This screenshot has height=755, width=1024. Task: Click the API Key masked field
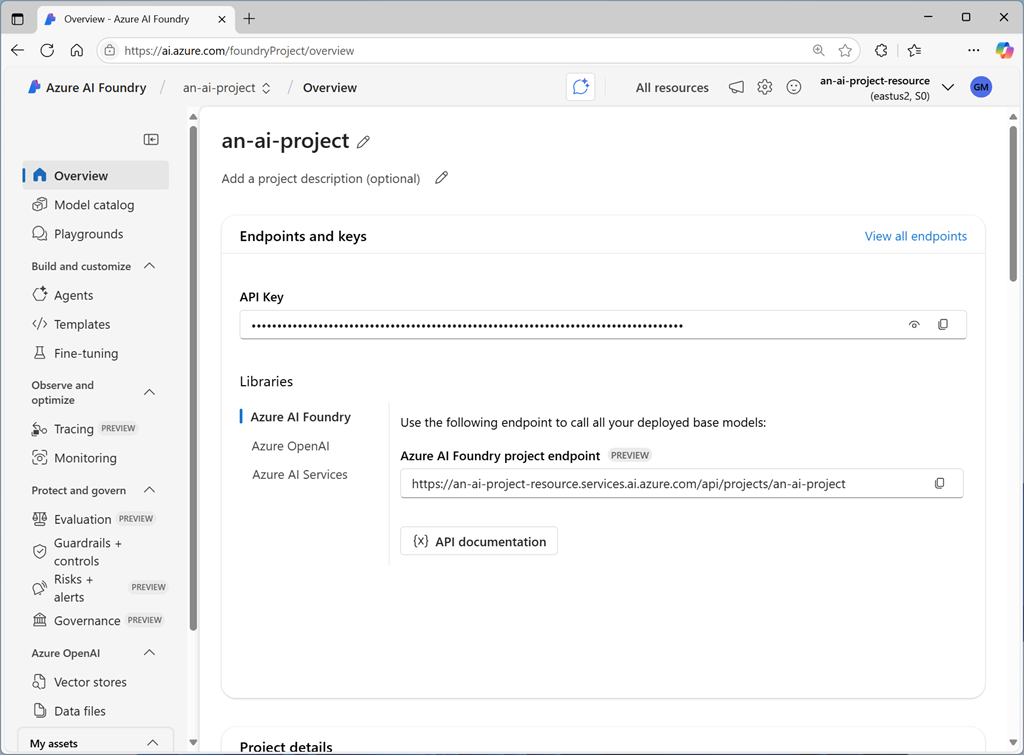(603, 325)
